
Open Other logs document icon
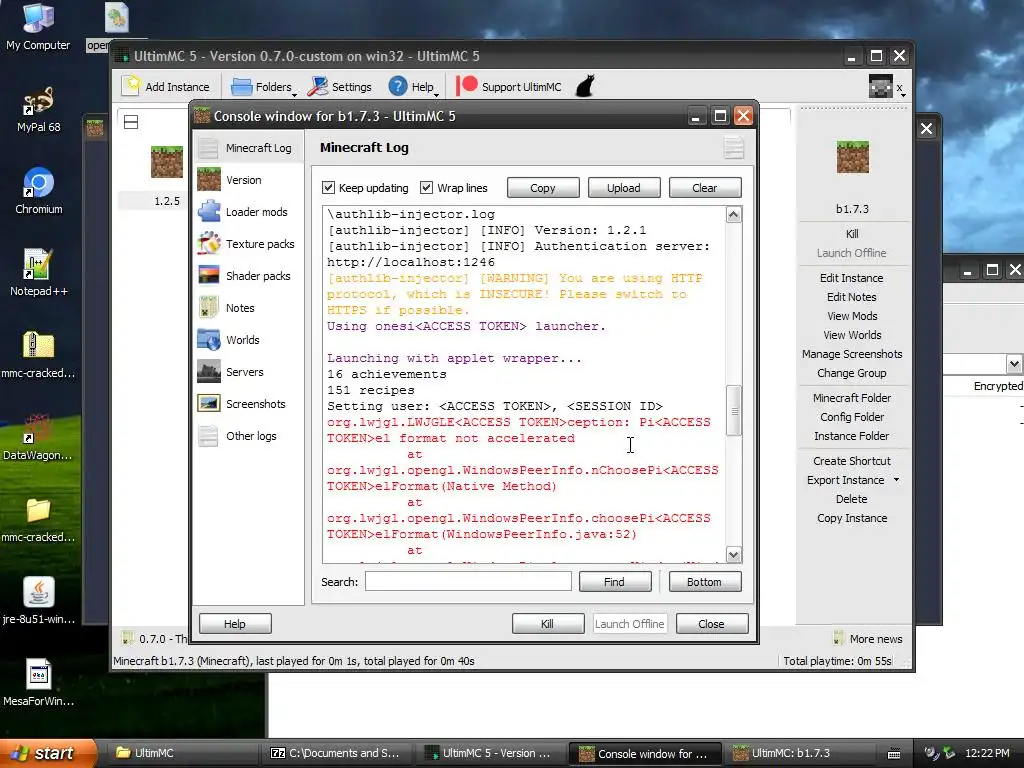tap(208, 436)
